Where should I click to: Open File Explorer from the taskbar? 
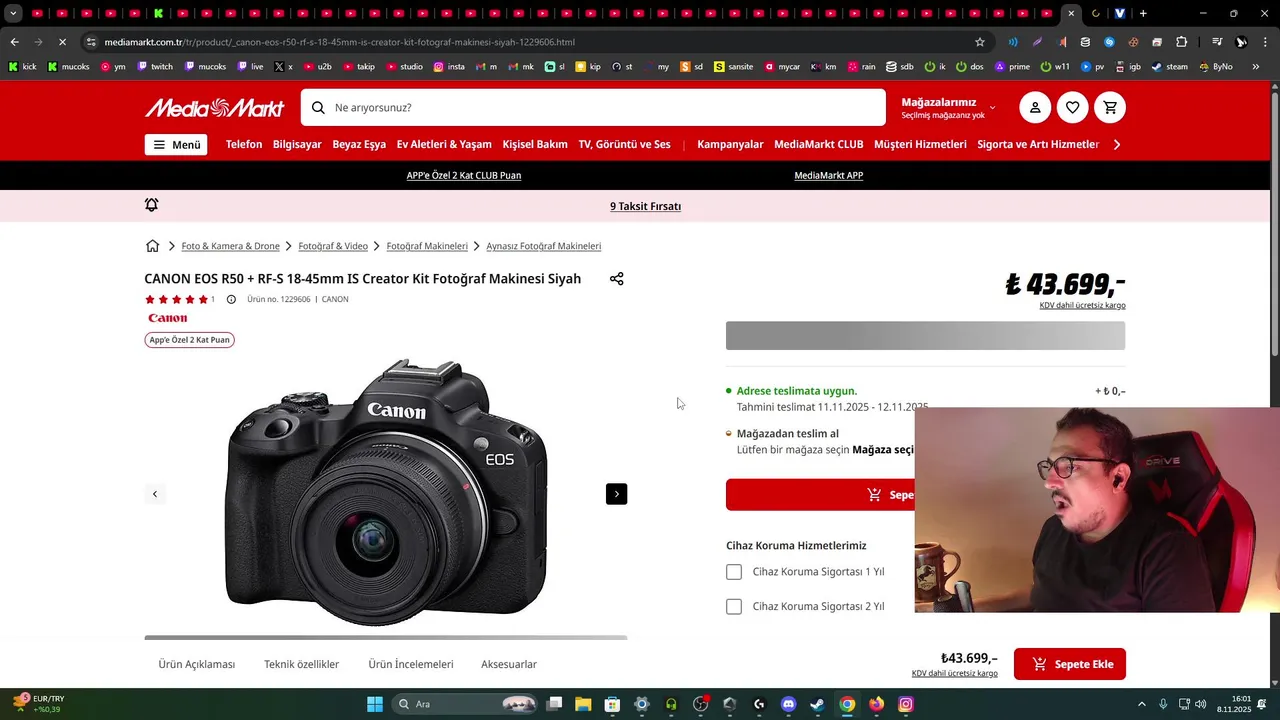click(583, 704)
